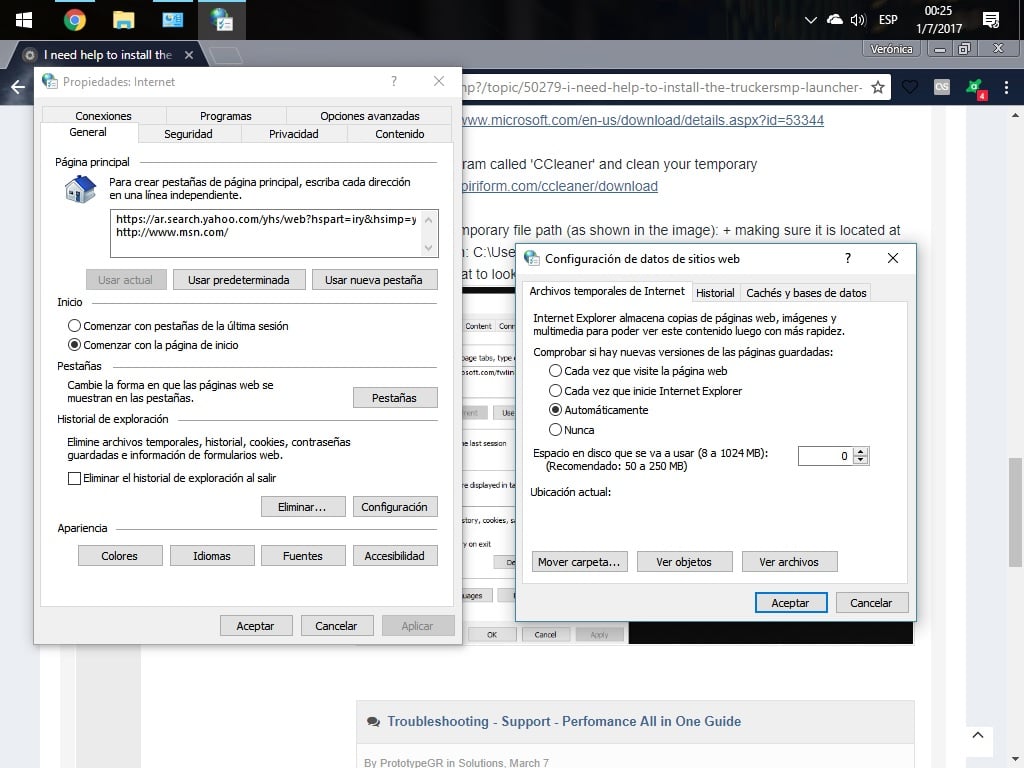This screenshot has height=768, width=1024.
Task: Select 'Comenzar con pestañas de la última sesión'
Action: point(75,325)
